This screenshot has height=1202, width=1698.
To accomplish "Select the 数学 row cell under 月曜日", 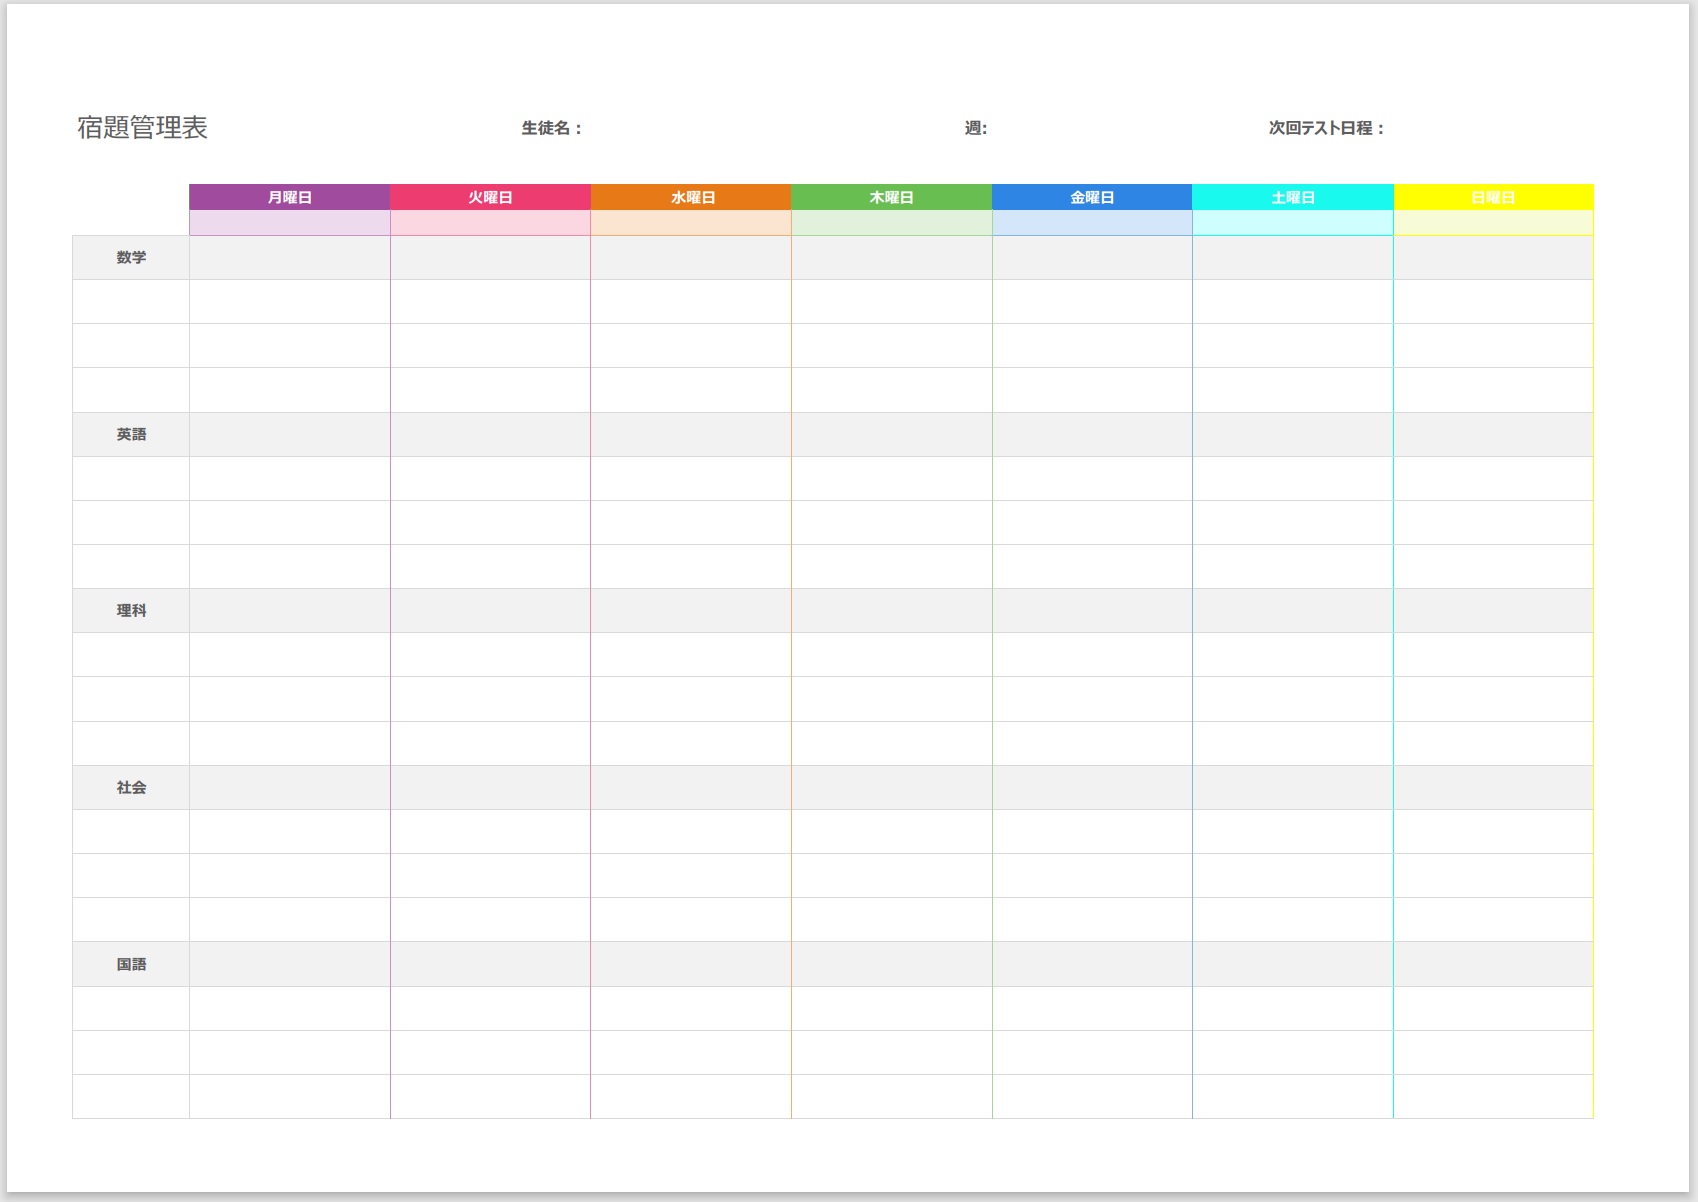I will 289,258.
